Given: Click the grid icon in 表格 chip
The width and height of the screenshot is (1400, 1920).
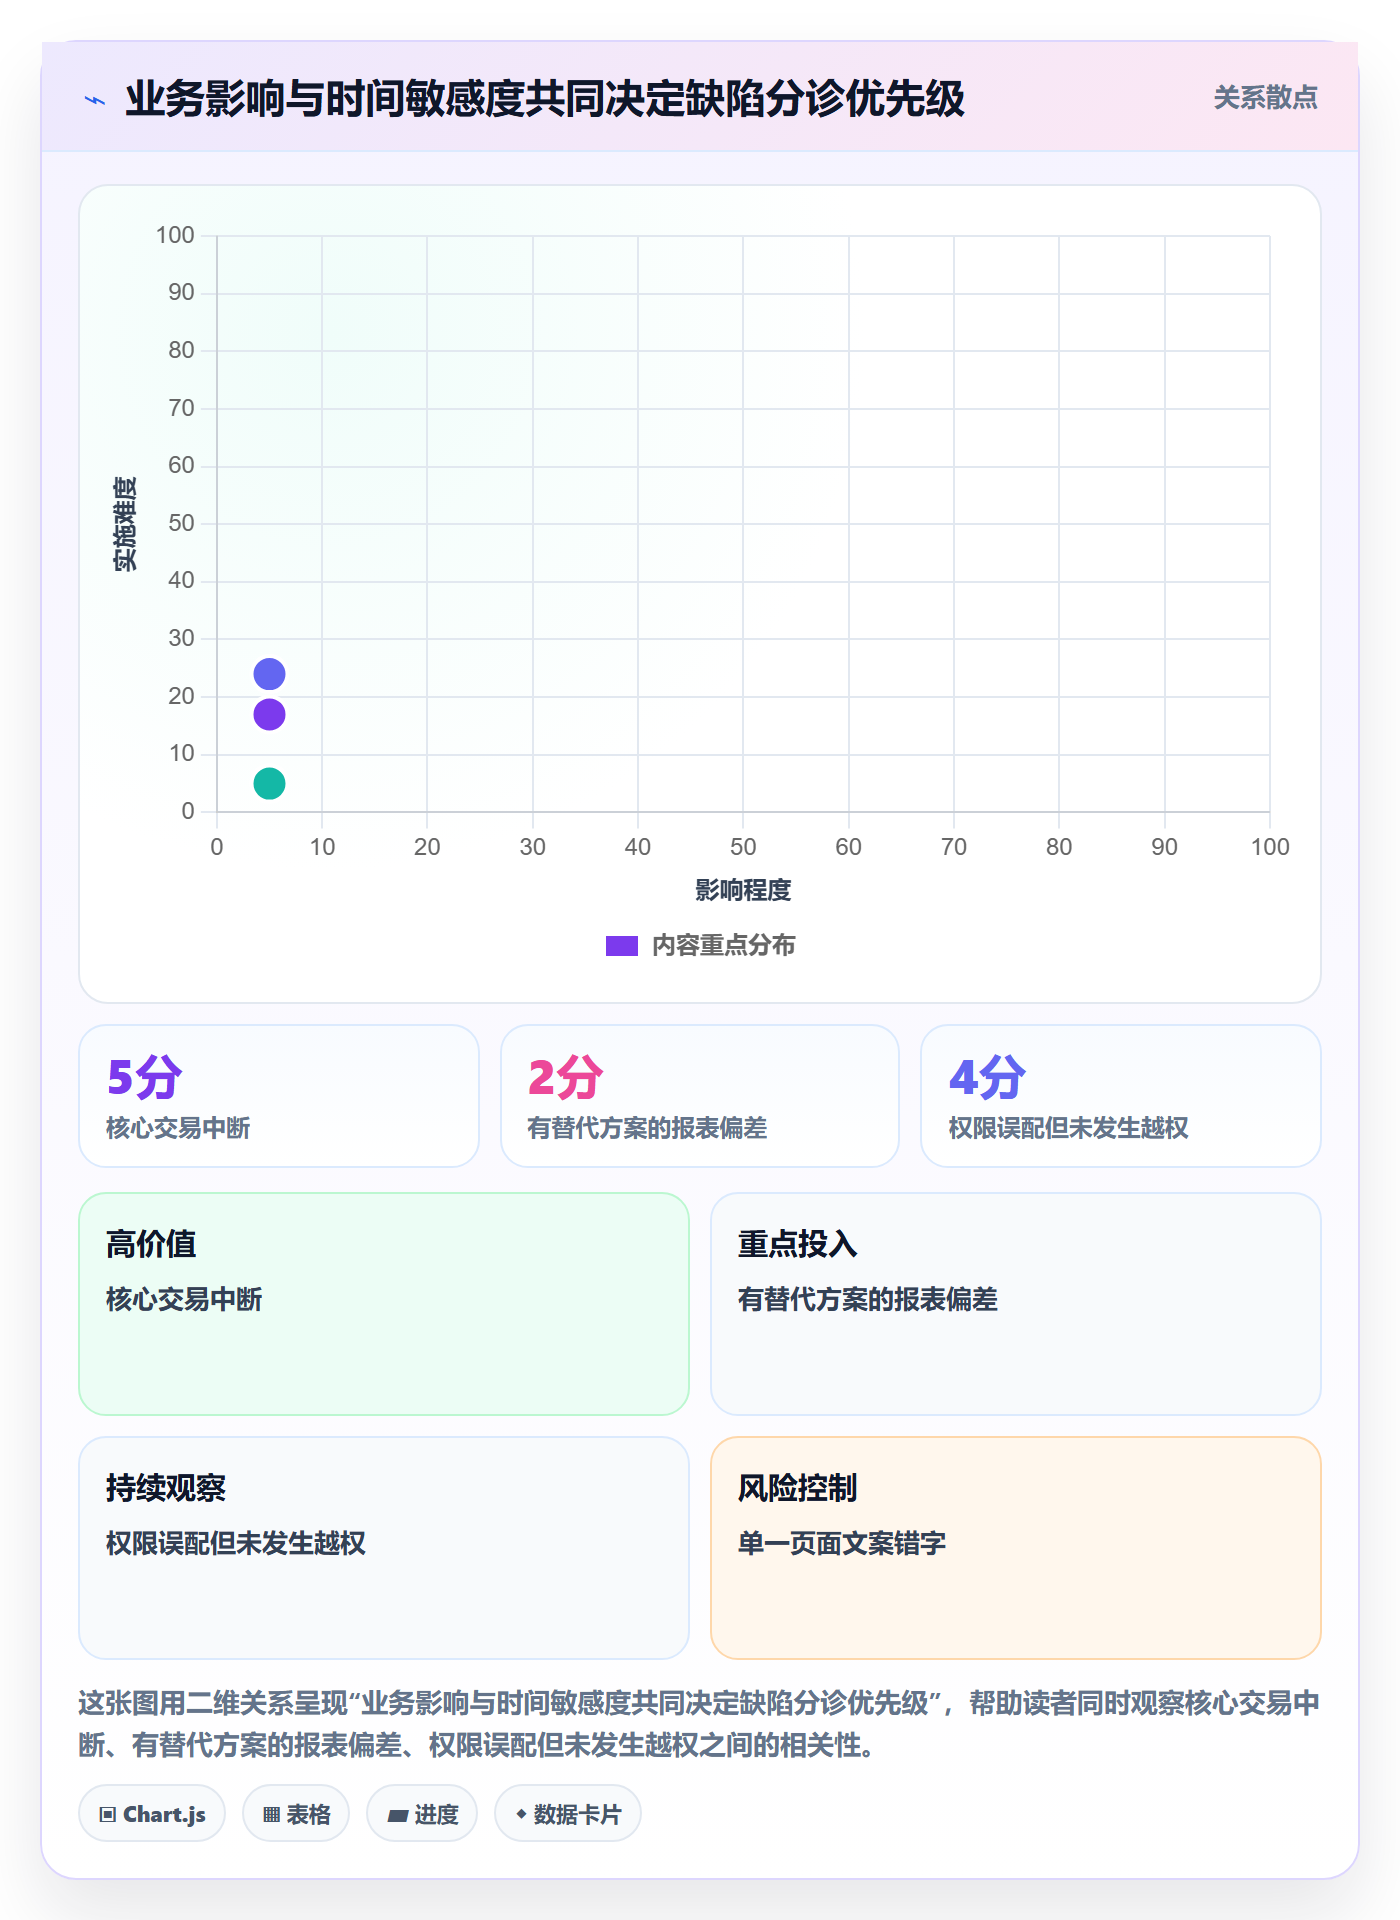Looking at the screenshot, I should (272, 1815).
